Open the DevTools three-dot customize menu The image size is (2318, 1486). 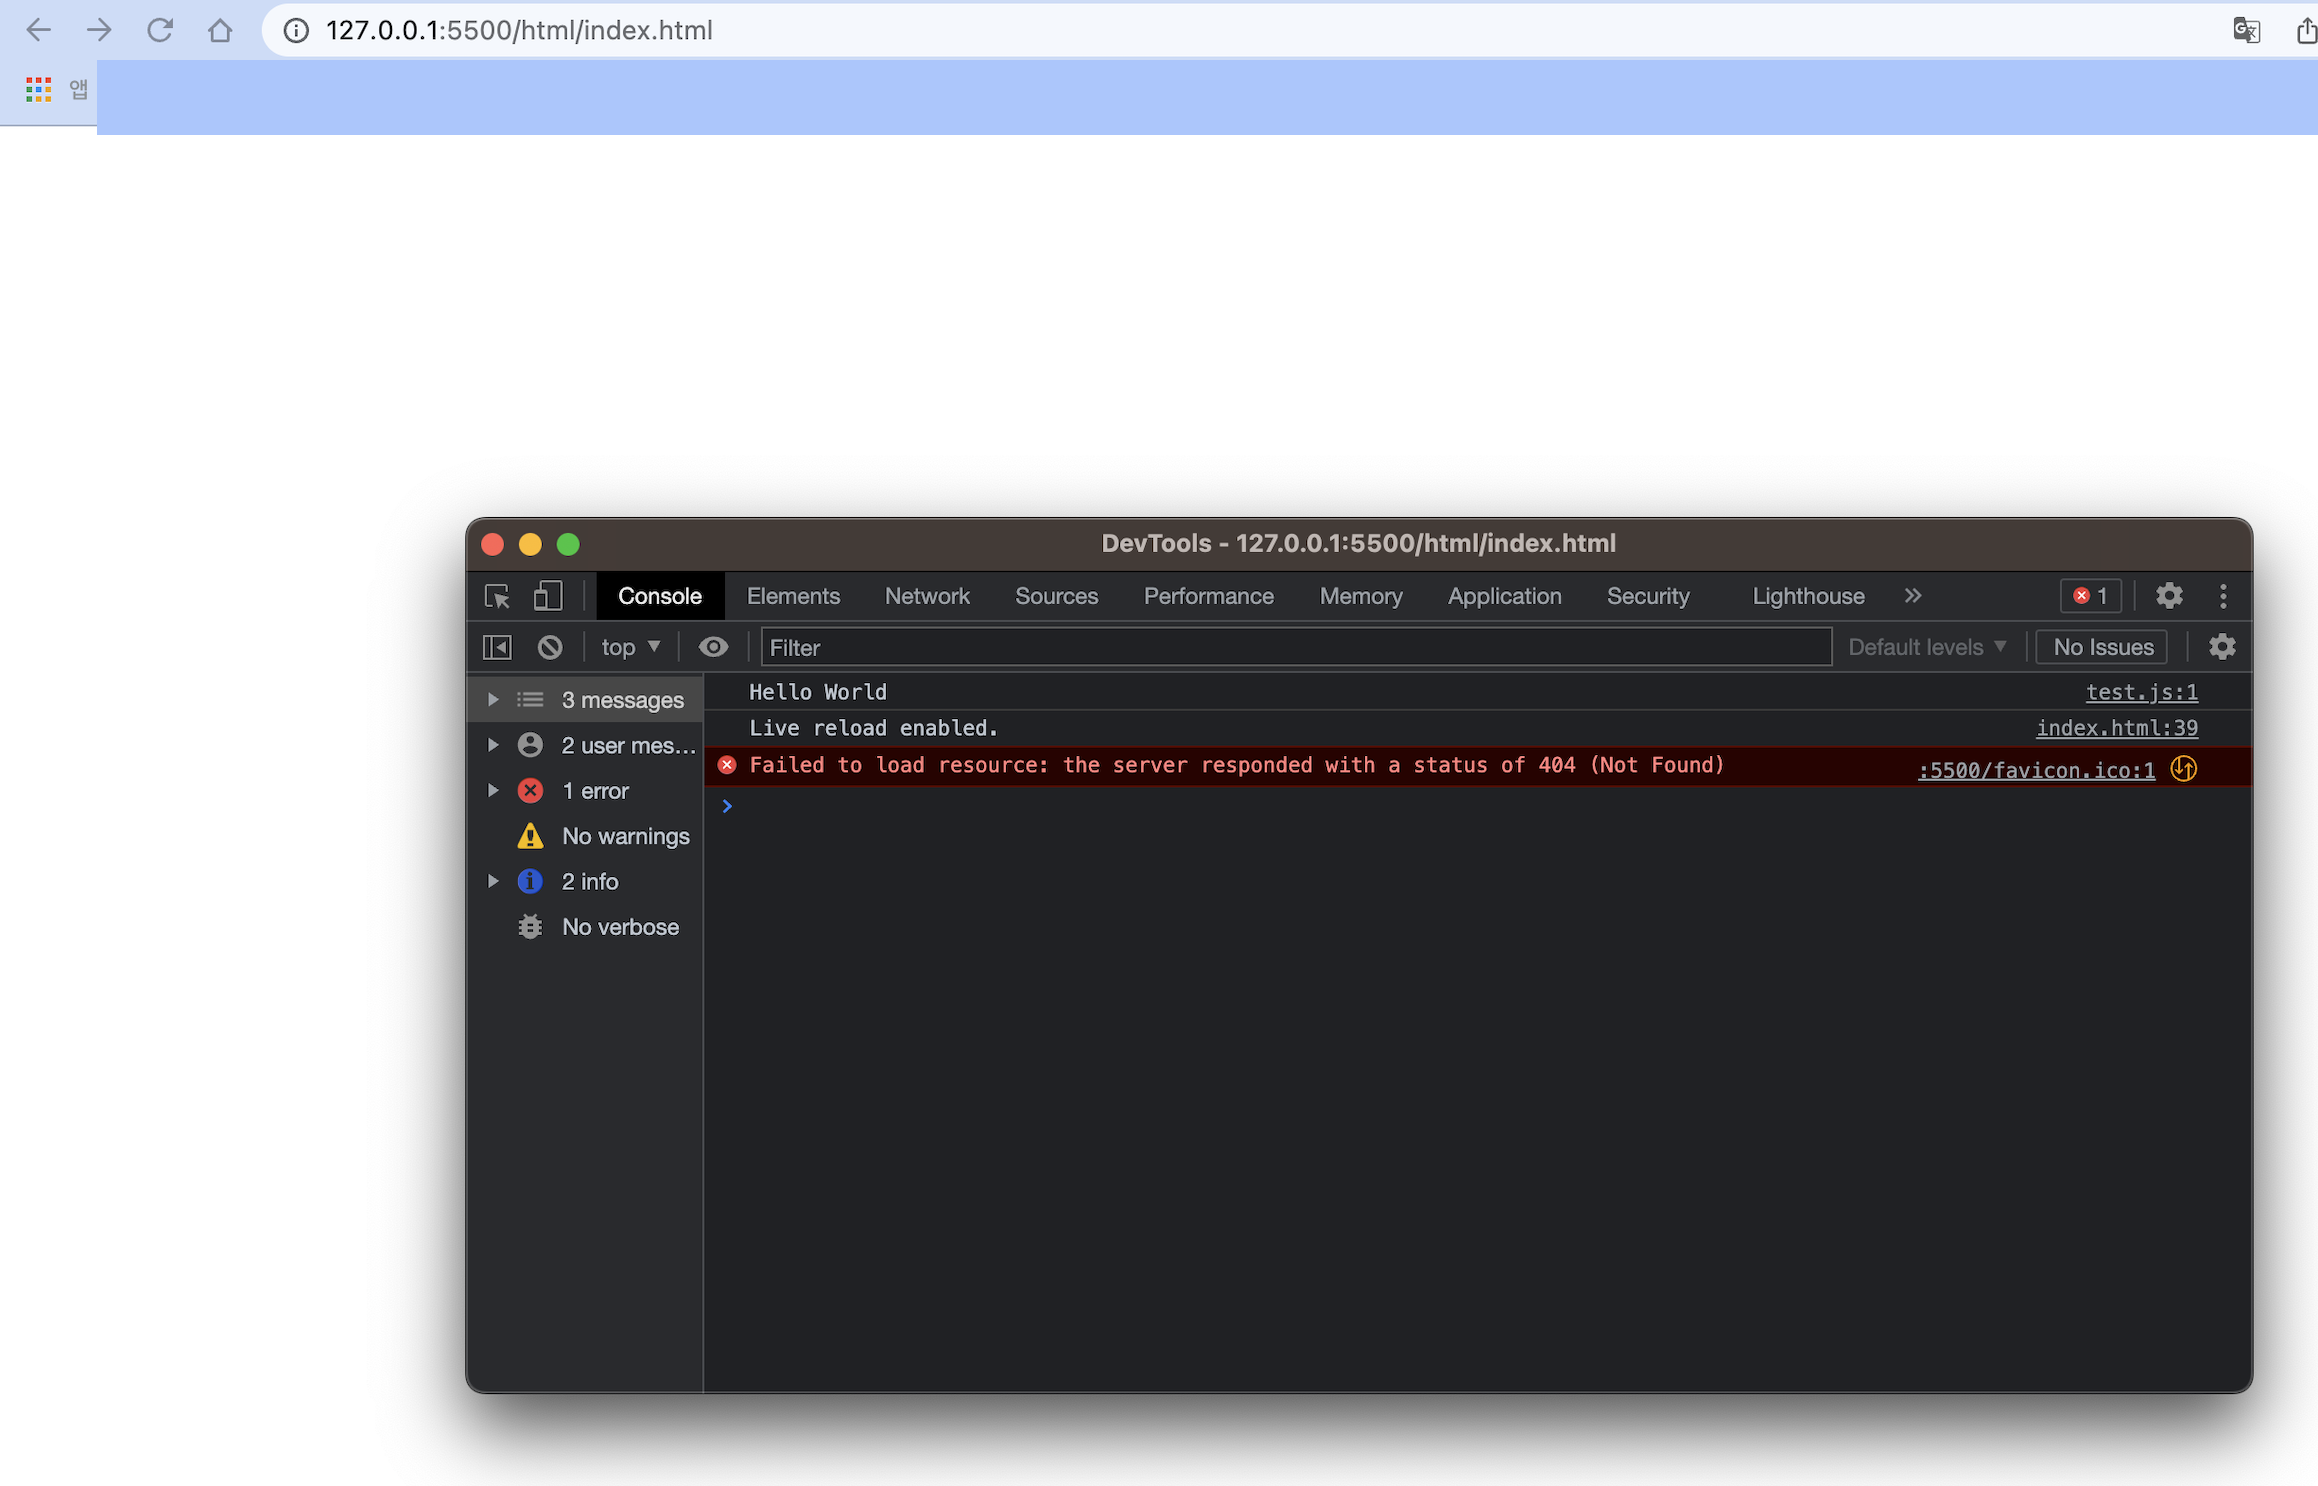(2223, 596)
